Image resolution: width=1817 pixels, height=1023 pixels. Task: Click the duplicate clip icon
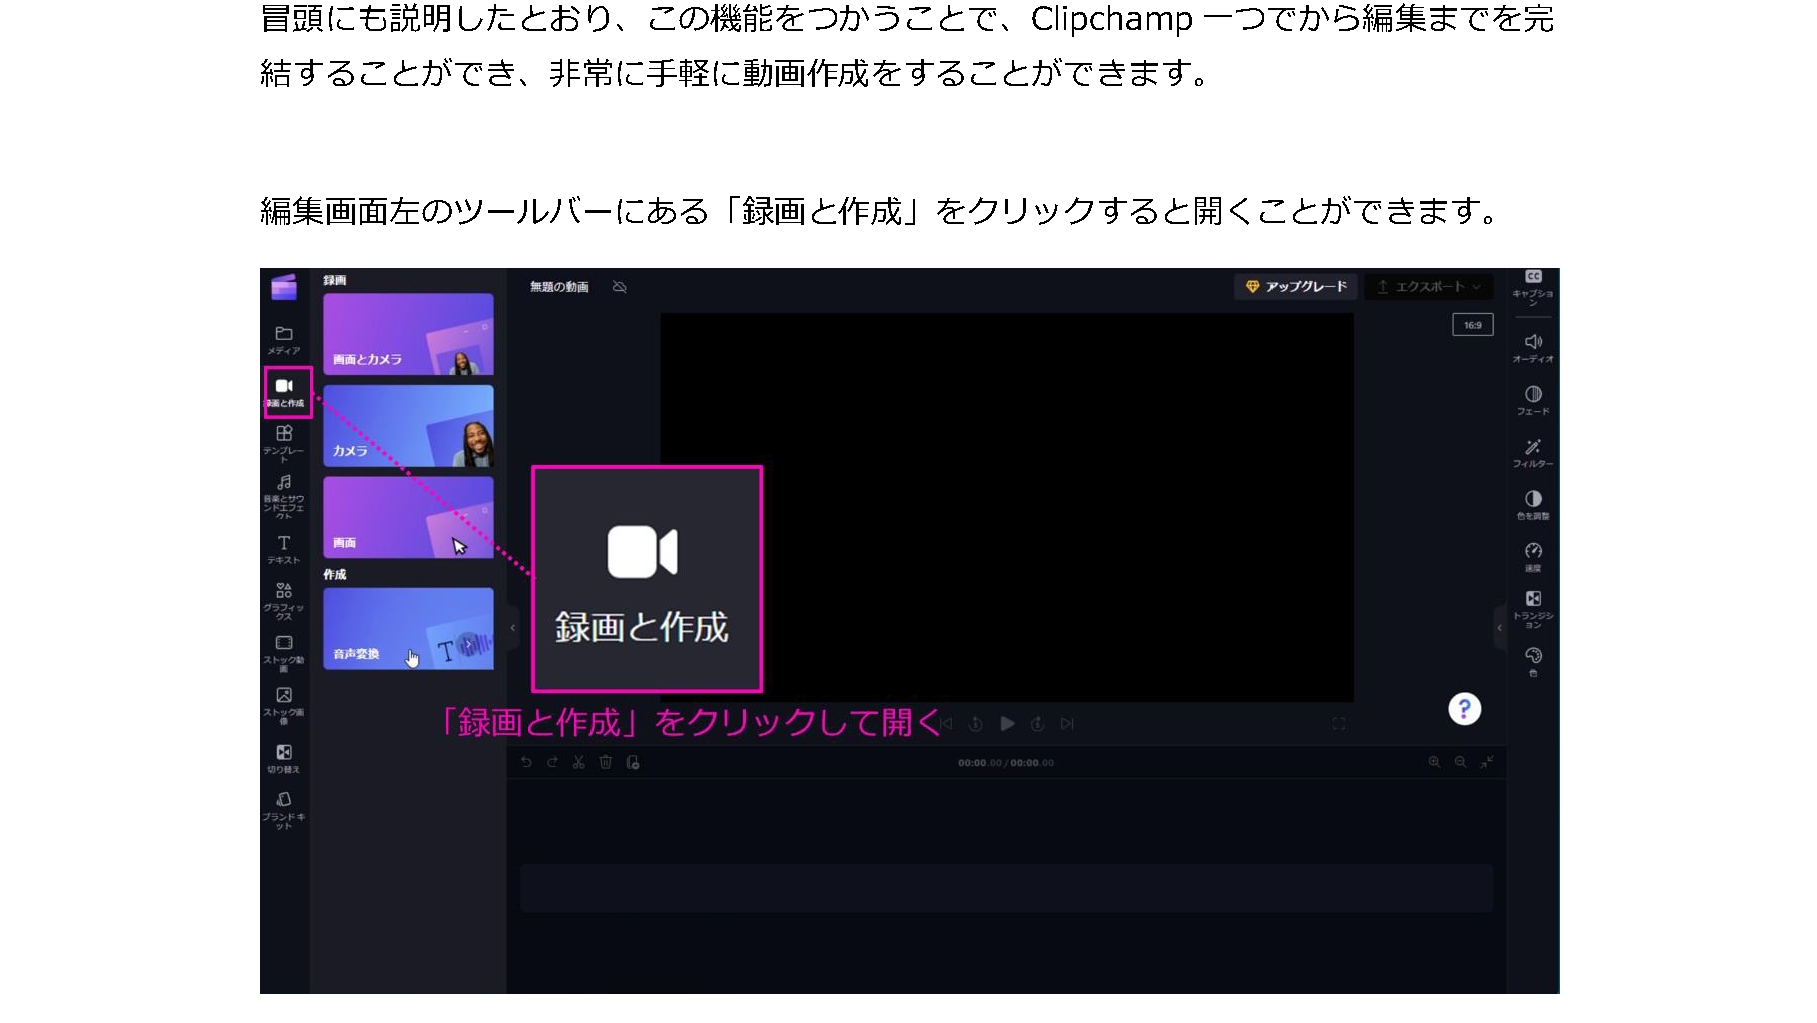pyautogui.click(x=633, y=762)
